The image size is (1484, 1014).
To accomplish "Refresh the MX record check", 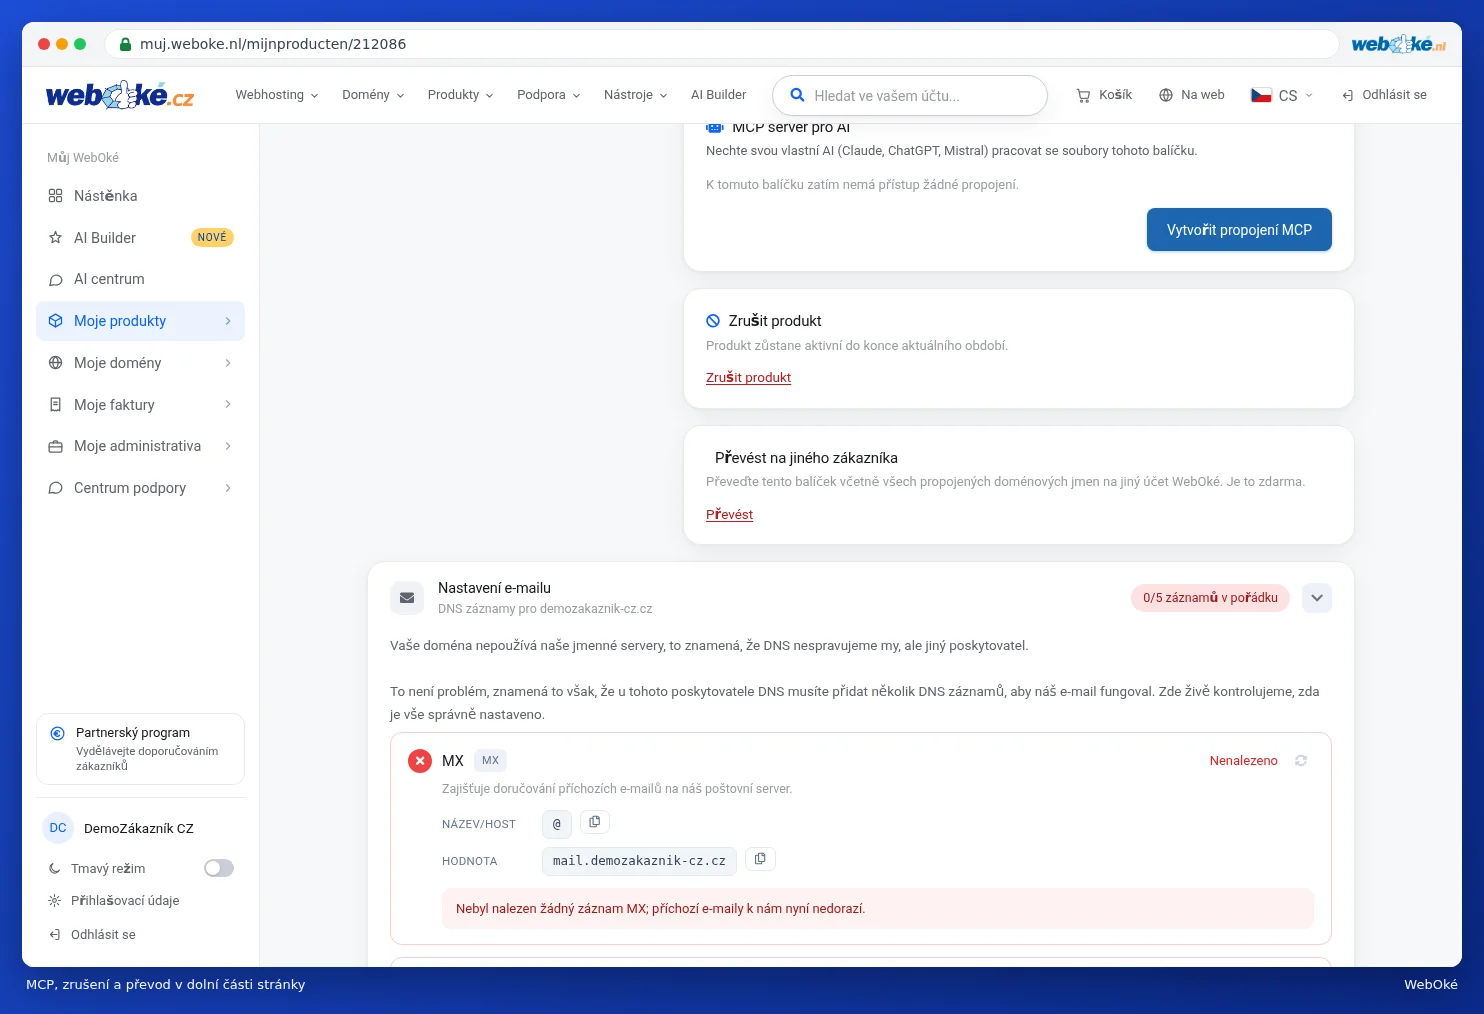I will 1301,761.
